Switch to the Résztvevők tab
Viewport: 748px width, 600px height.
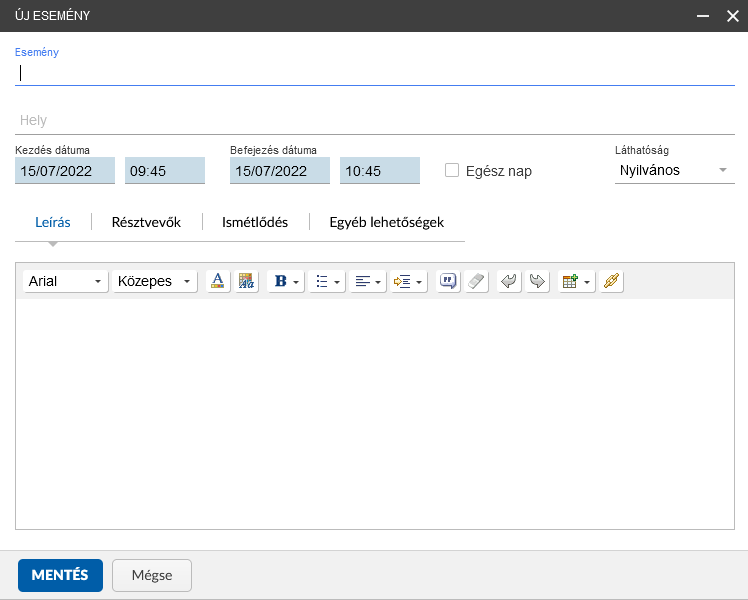click(146, 222)
